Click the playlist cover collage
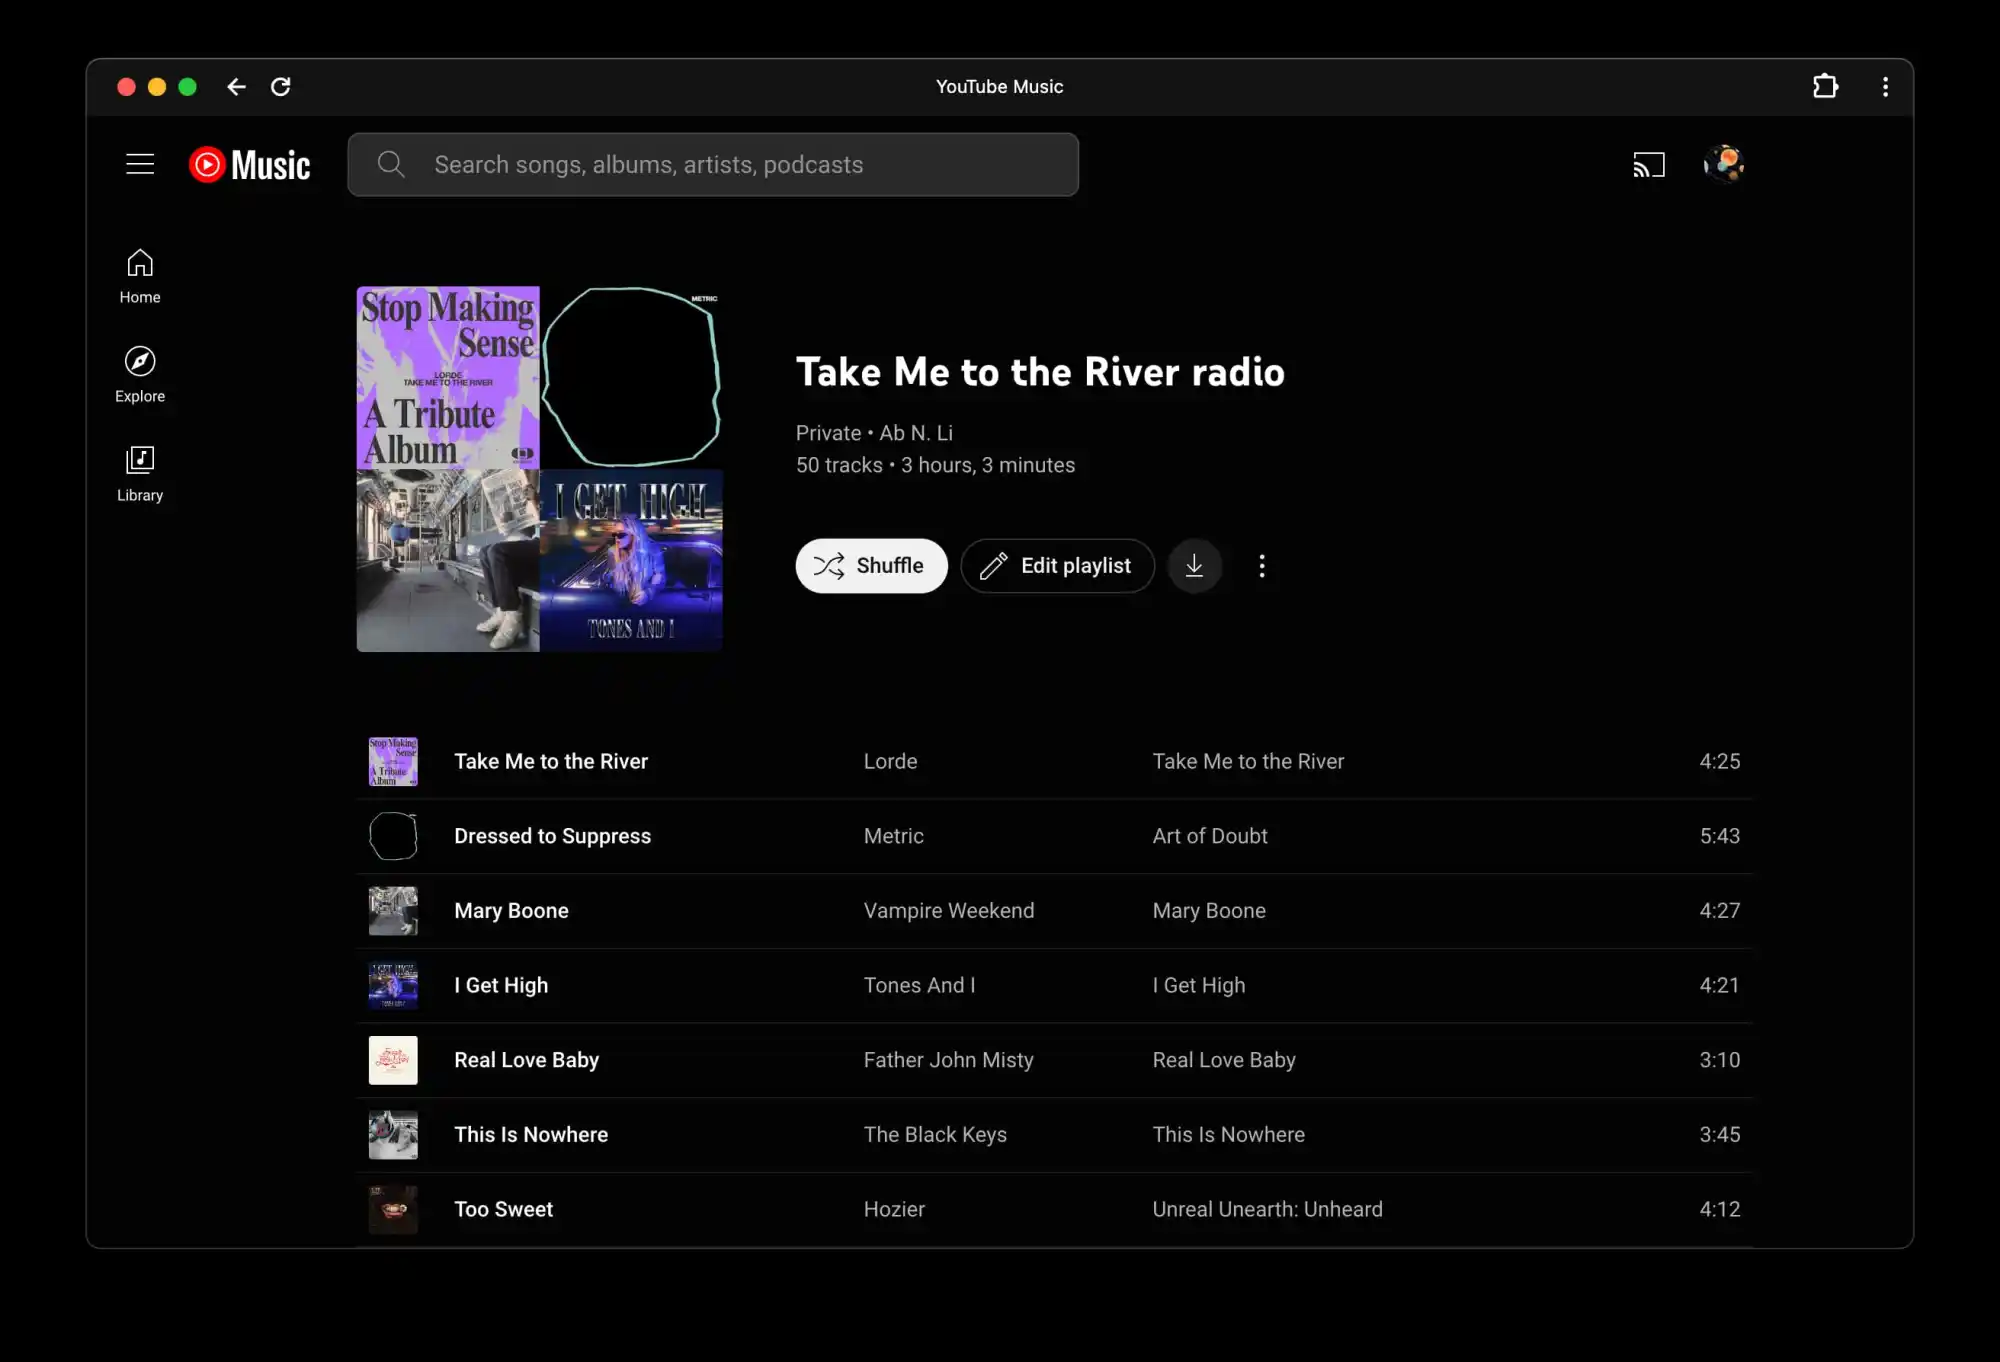This screenshot has width=2000, height=1362. pyautogui.click(x=540, y=469)
